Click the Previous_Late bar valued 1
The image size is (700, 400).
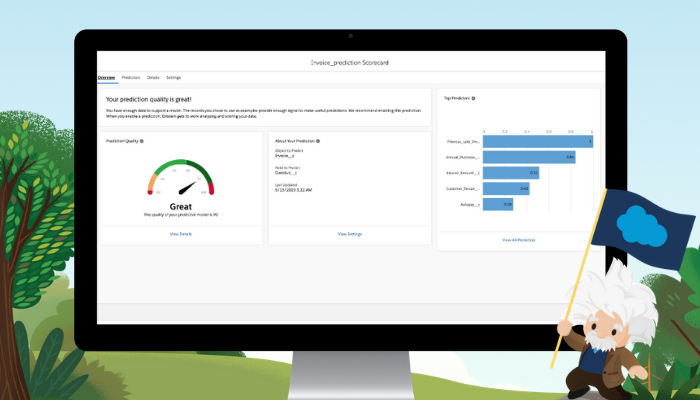coord(538,142)
